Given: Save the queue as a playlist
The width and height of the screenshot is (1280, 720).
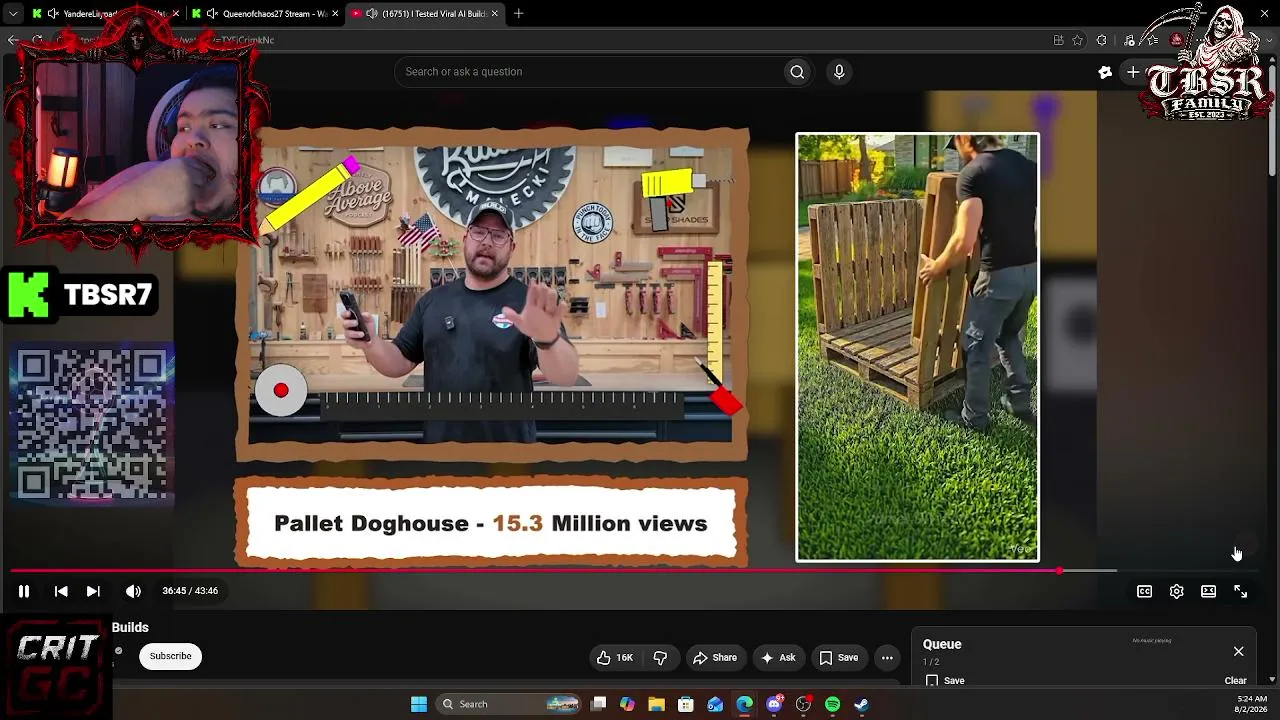Looking at the screenshot, I should [x=945, y=681].
